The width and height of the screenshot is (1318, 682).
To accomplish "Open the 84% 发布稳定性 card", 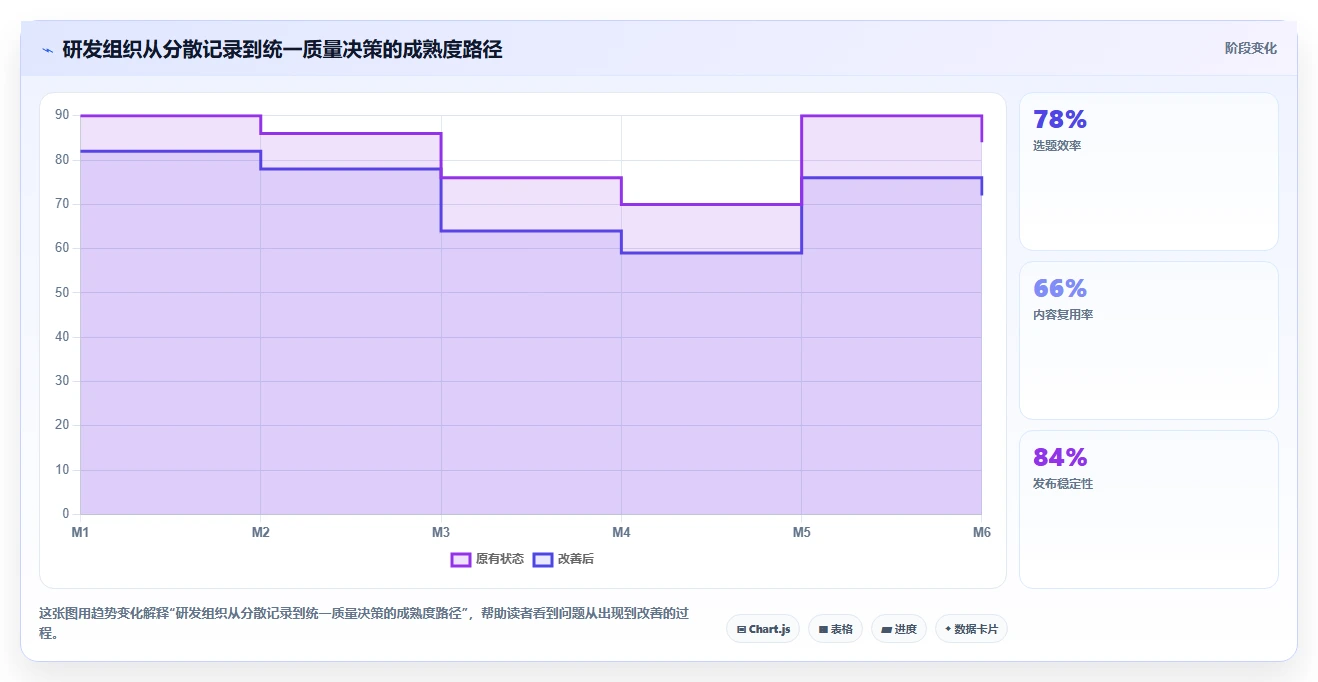I will 1148,509.
